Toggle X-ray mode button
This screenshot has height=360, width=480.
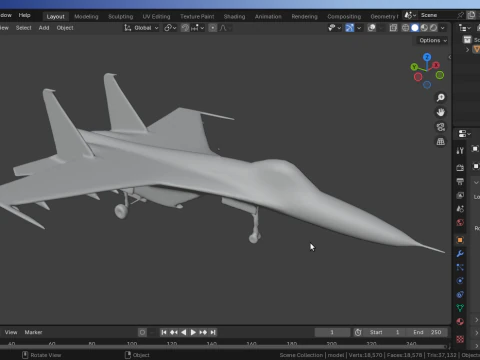click(393, 28)
